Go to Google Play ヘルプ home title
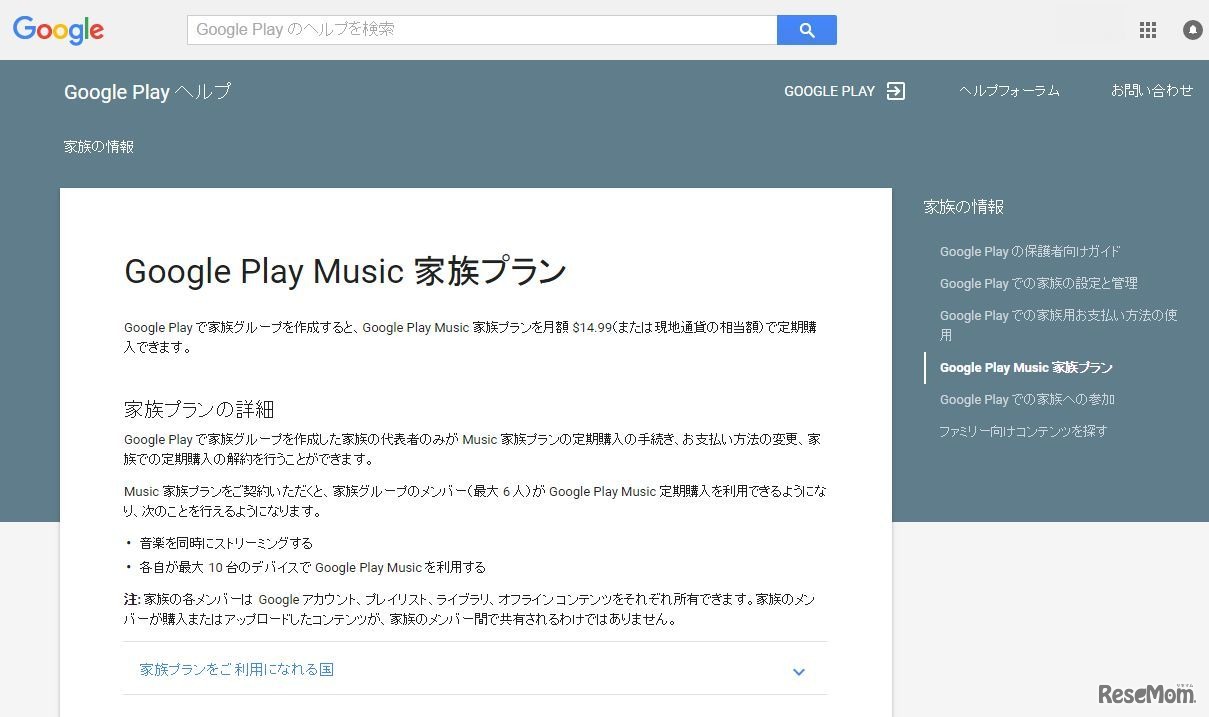This screenshot has height=717, width=1209. coord(147,92)
